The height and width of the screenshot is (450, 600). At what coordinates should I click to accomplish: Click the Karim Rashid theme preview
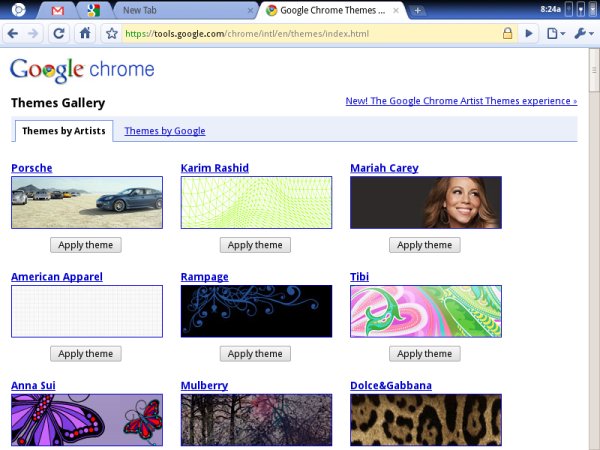click(256, 202)
